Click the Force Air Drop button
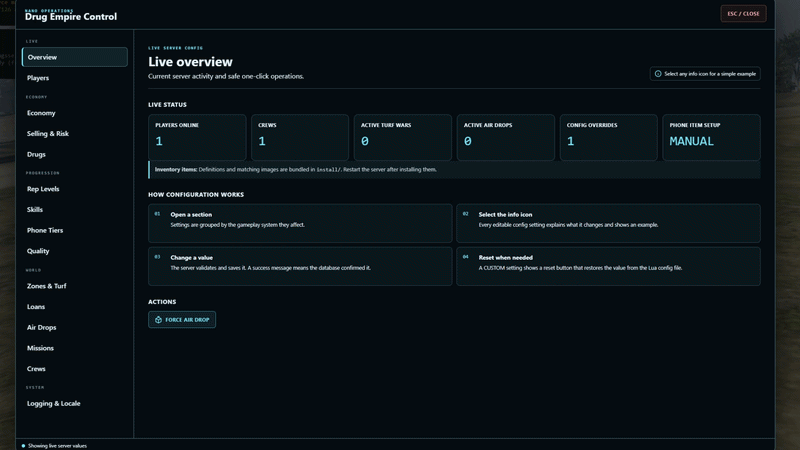 click(182, 319)
